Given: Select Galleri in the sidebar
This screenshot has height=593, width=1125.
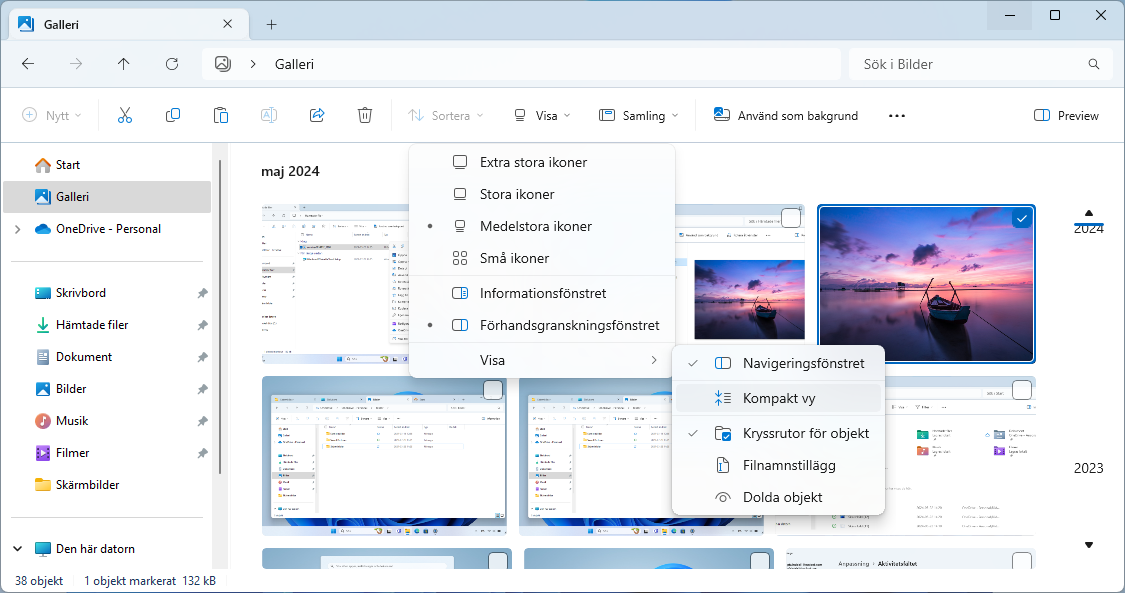Looking at the screenshot, I should (x=108, y=196).
